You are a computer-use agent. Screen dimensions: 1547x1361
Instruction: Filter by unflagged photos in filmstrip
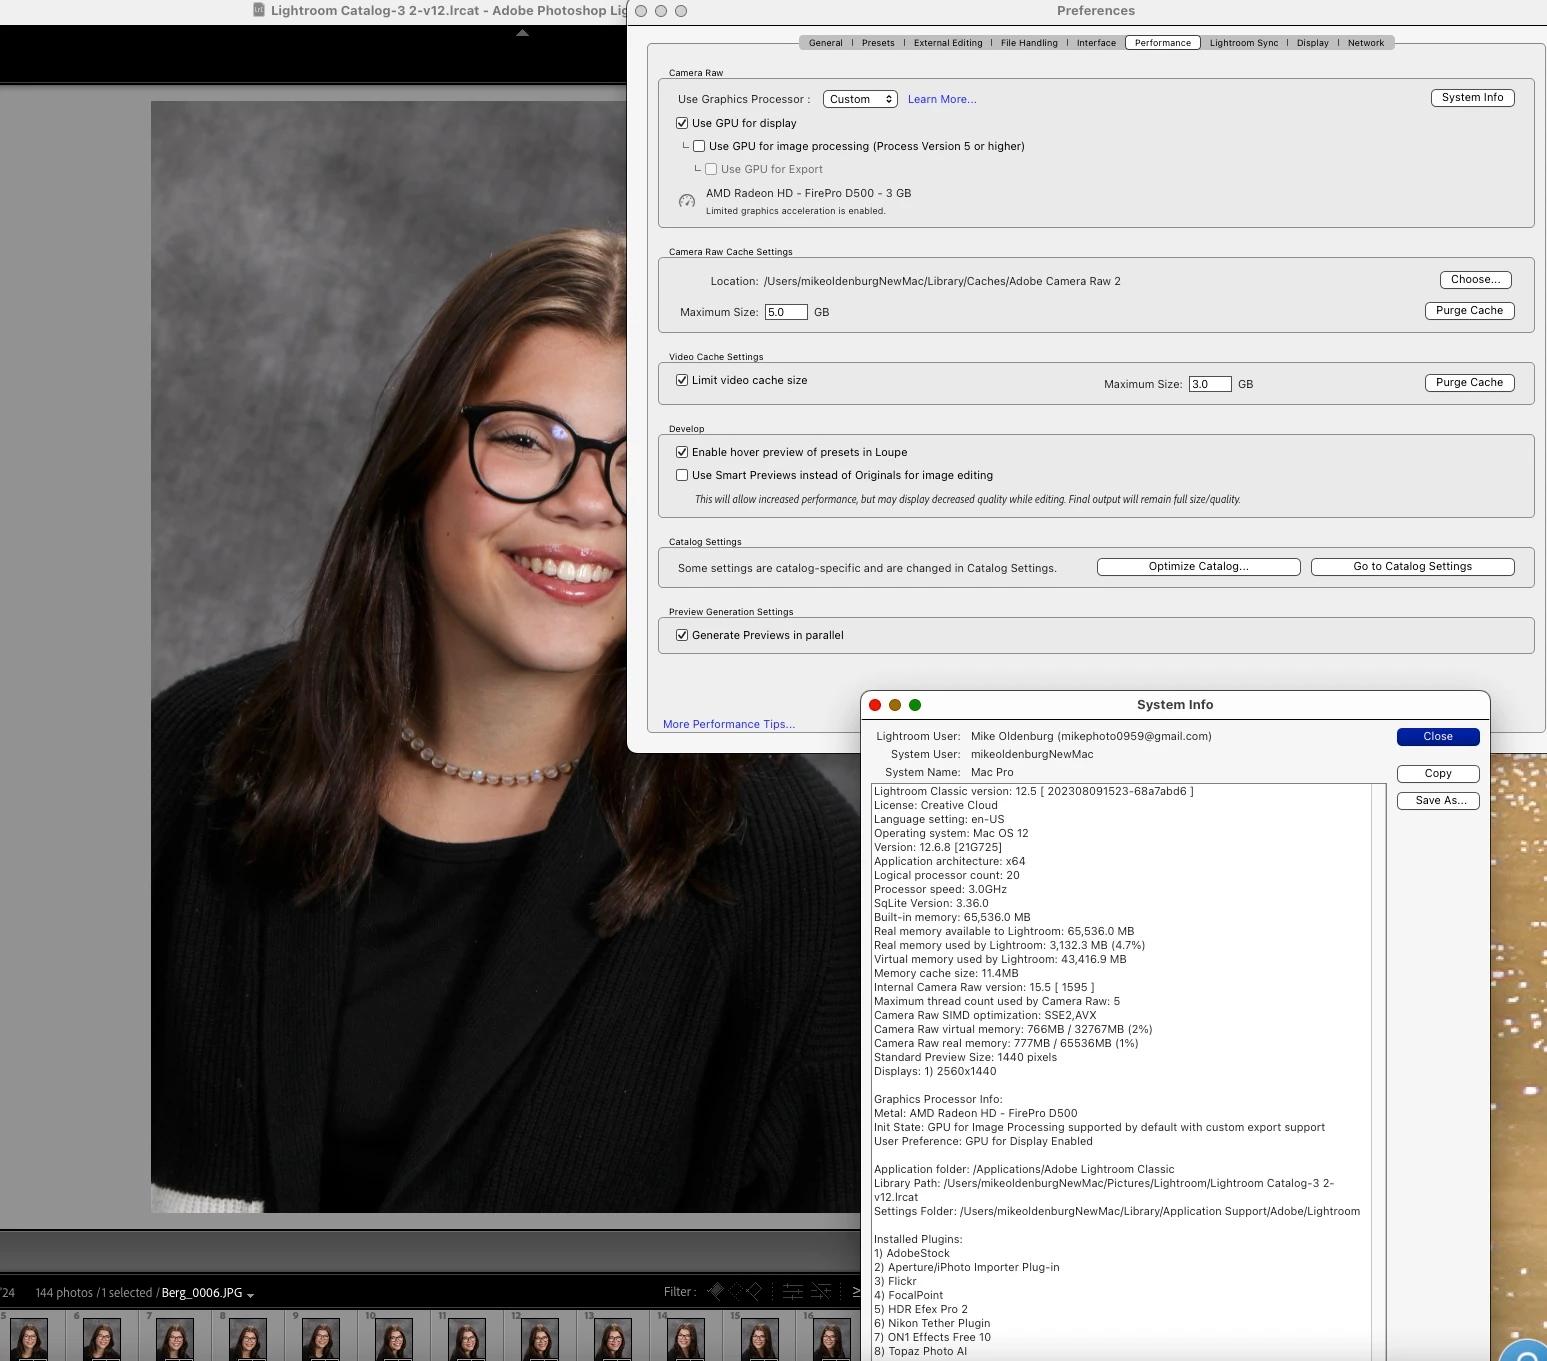736,1291
